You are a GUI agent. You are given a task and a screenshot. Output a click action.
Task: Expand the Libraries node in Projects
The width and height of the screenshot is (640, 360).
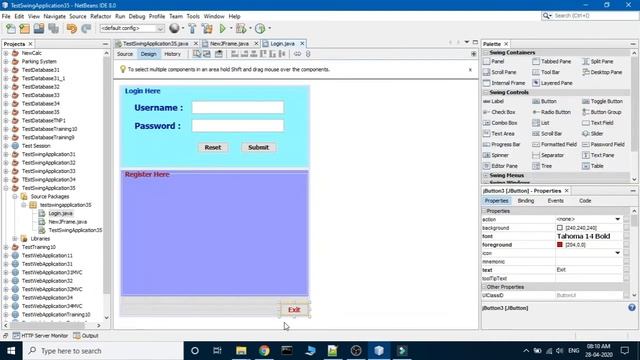coord(15,239)
